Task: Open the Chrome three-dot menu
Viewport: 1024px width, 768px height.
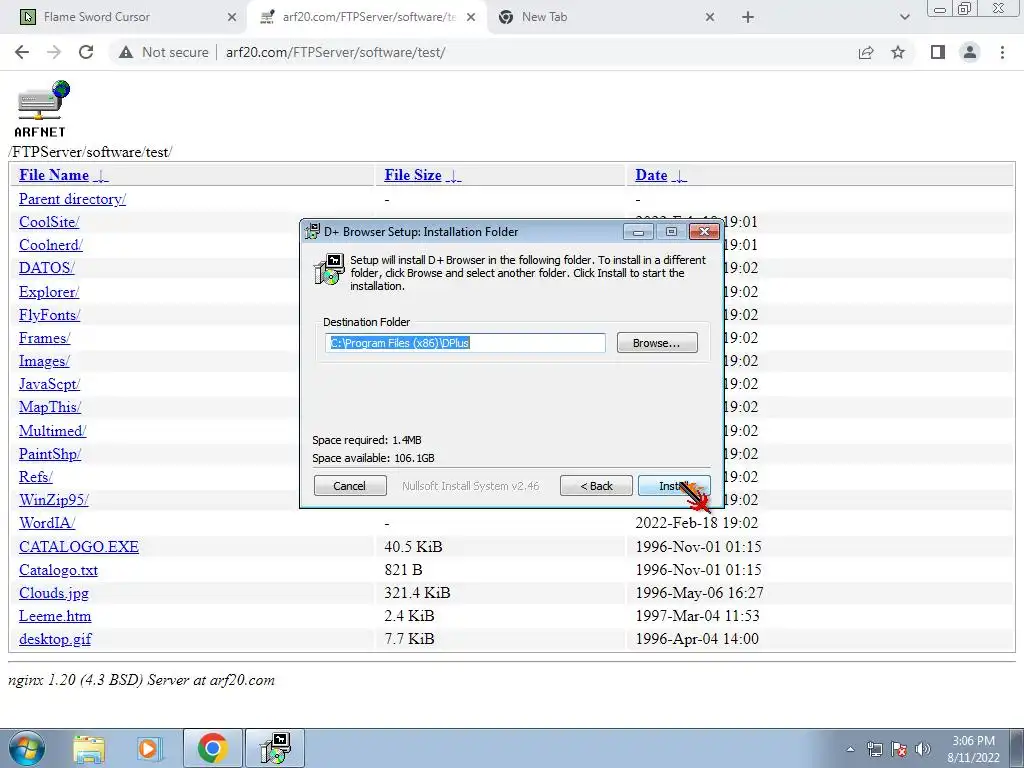Action: coord(1002,52)
